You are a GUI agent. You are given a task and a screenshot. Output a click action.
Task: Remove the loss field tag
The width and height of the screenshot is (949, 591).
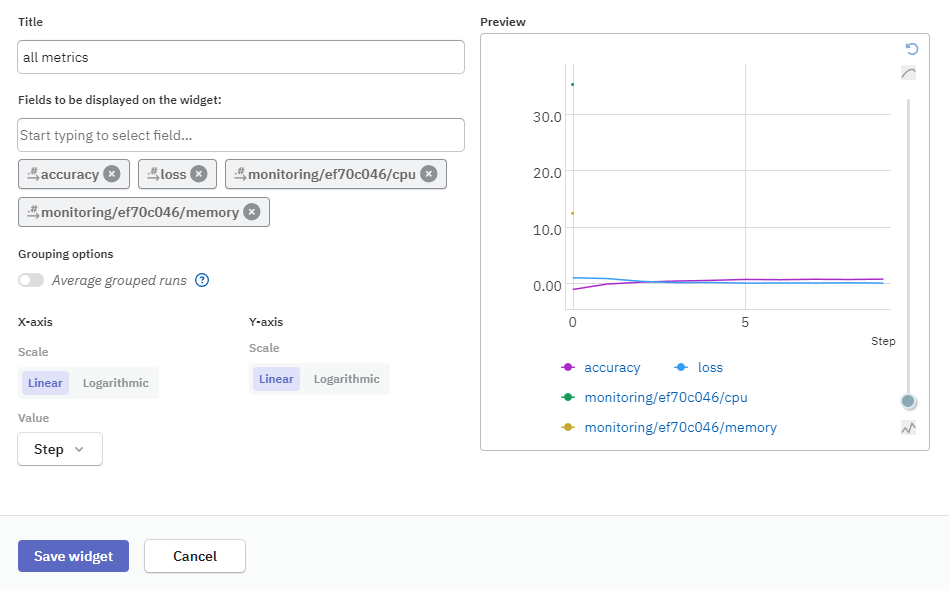(x=199, y=173)
